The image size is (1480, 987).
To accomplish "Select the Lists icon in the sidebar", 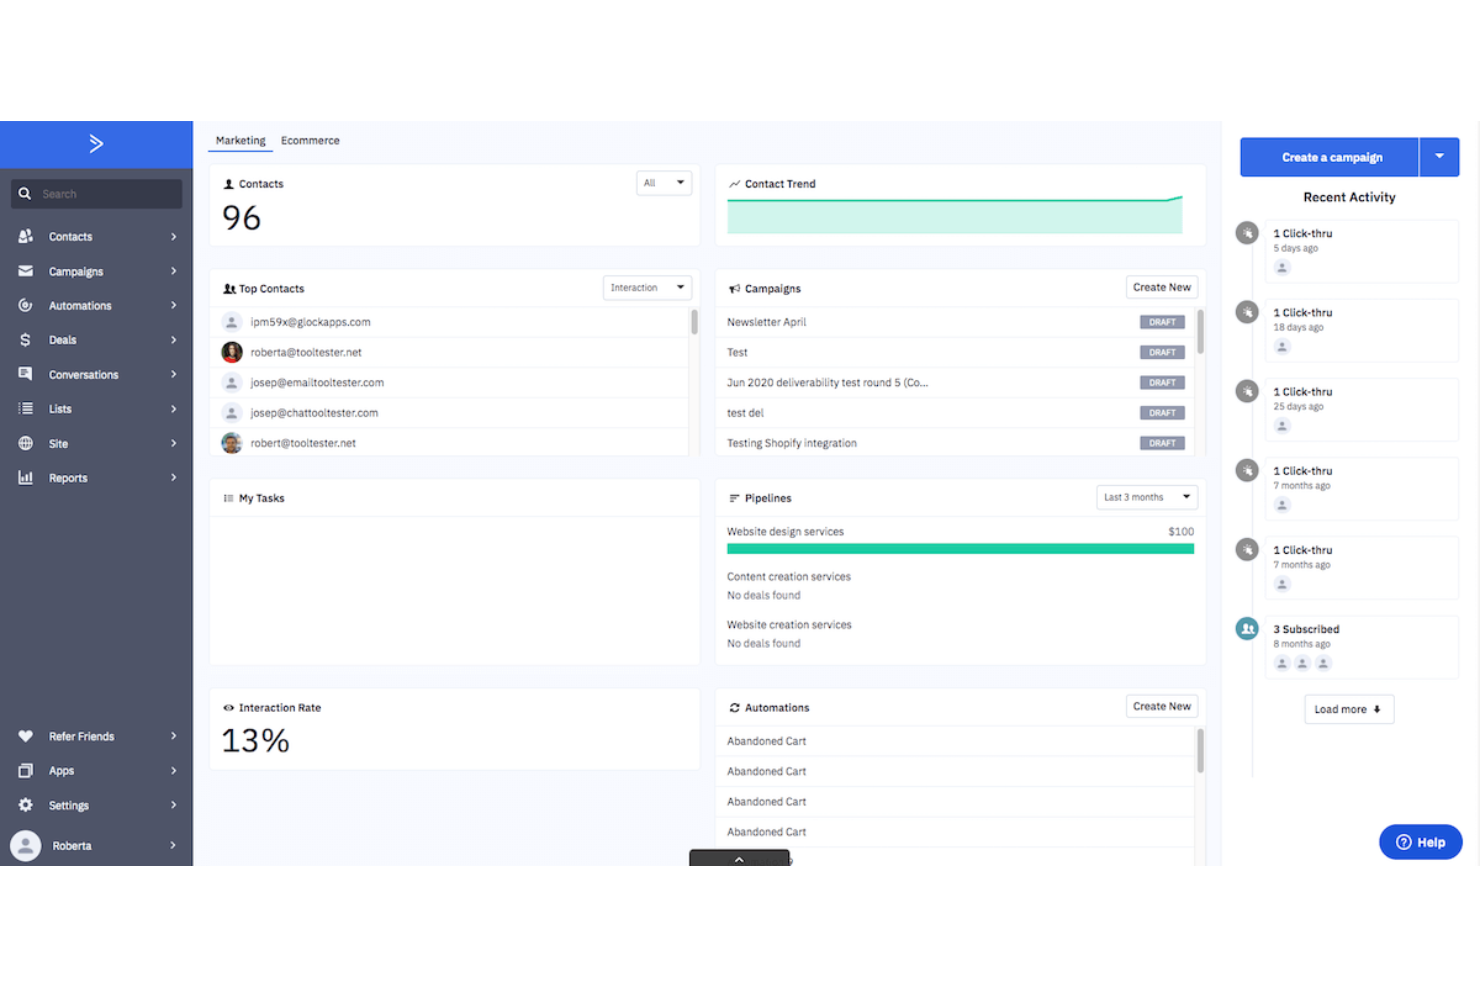I will click(25, 408).
